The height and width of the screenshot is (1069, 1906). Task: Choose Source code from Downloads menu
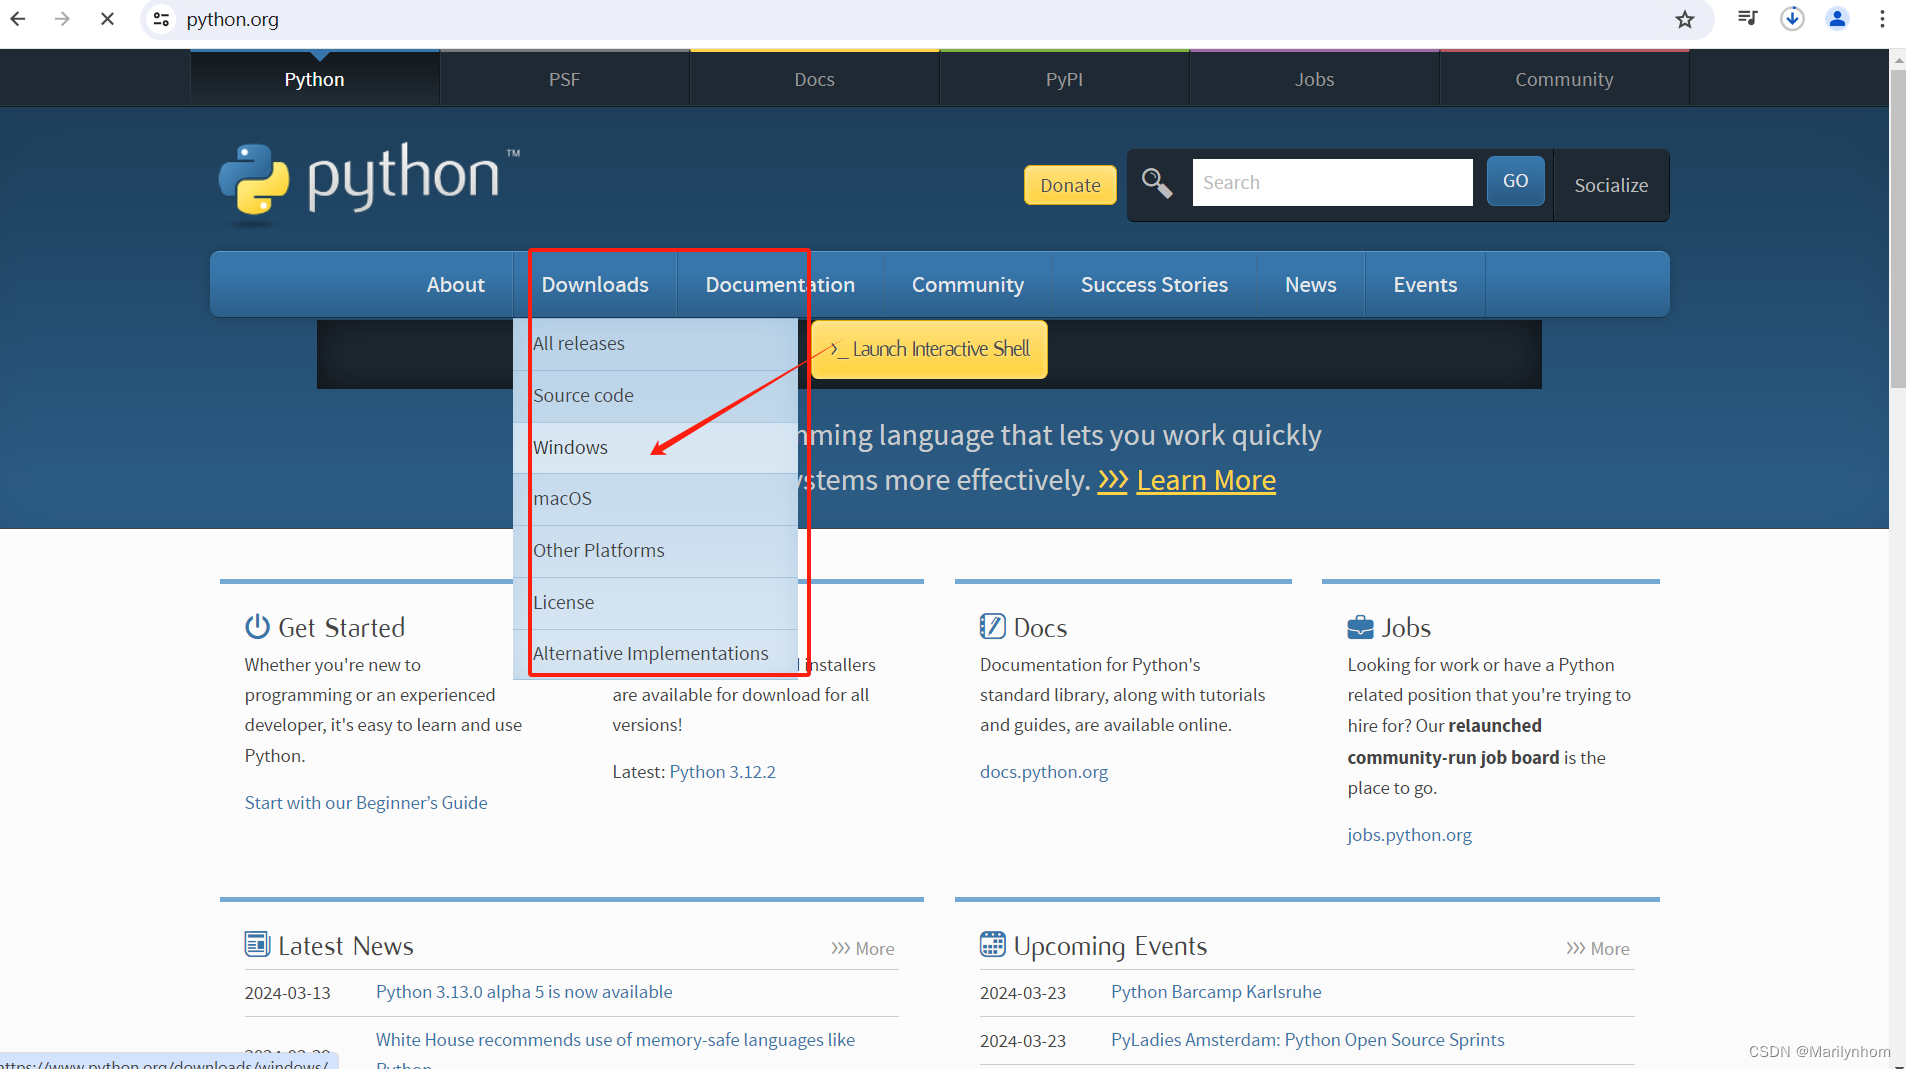coord(656,396)
